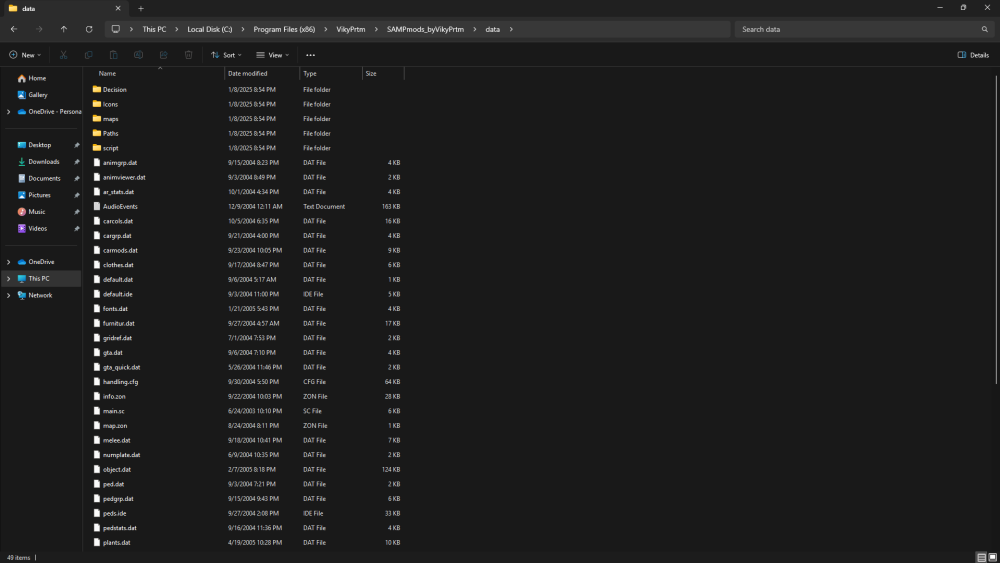Switch to details list view icon in status bar
The height and width of the screenshot is (563, 1000).
[x=982, y=557]
